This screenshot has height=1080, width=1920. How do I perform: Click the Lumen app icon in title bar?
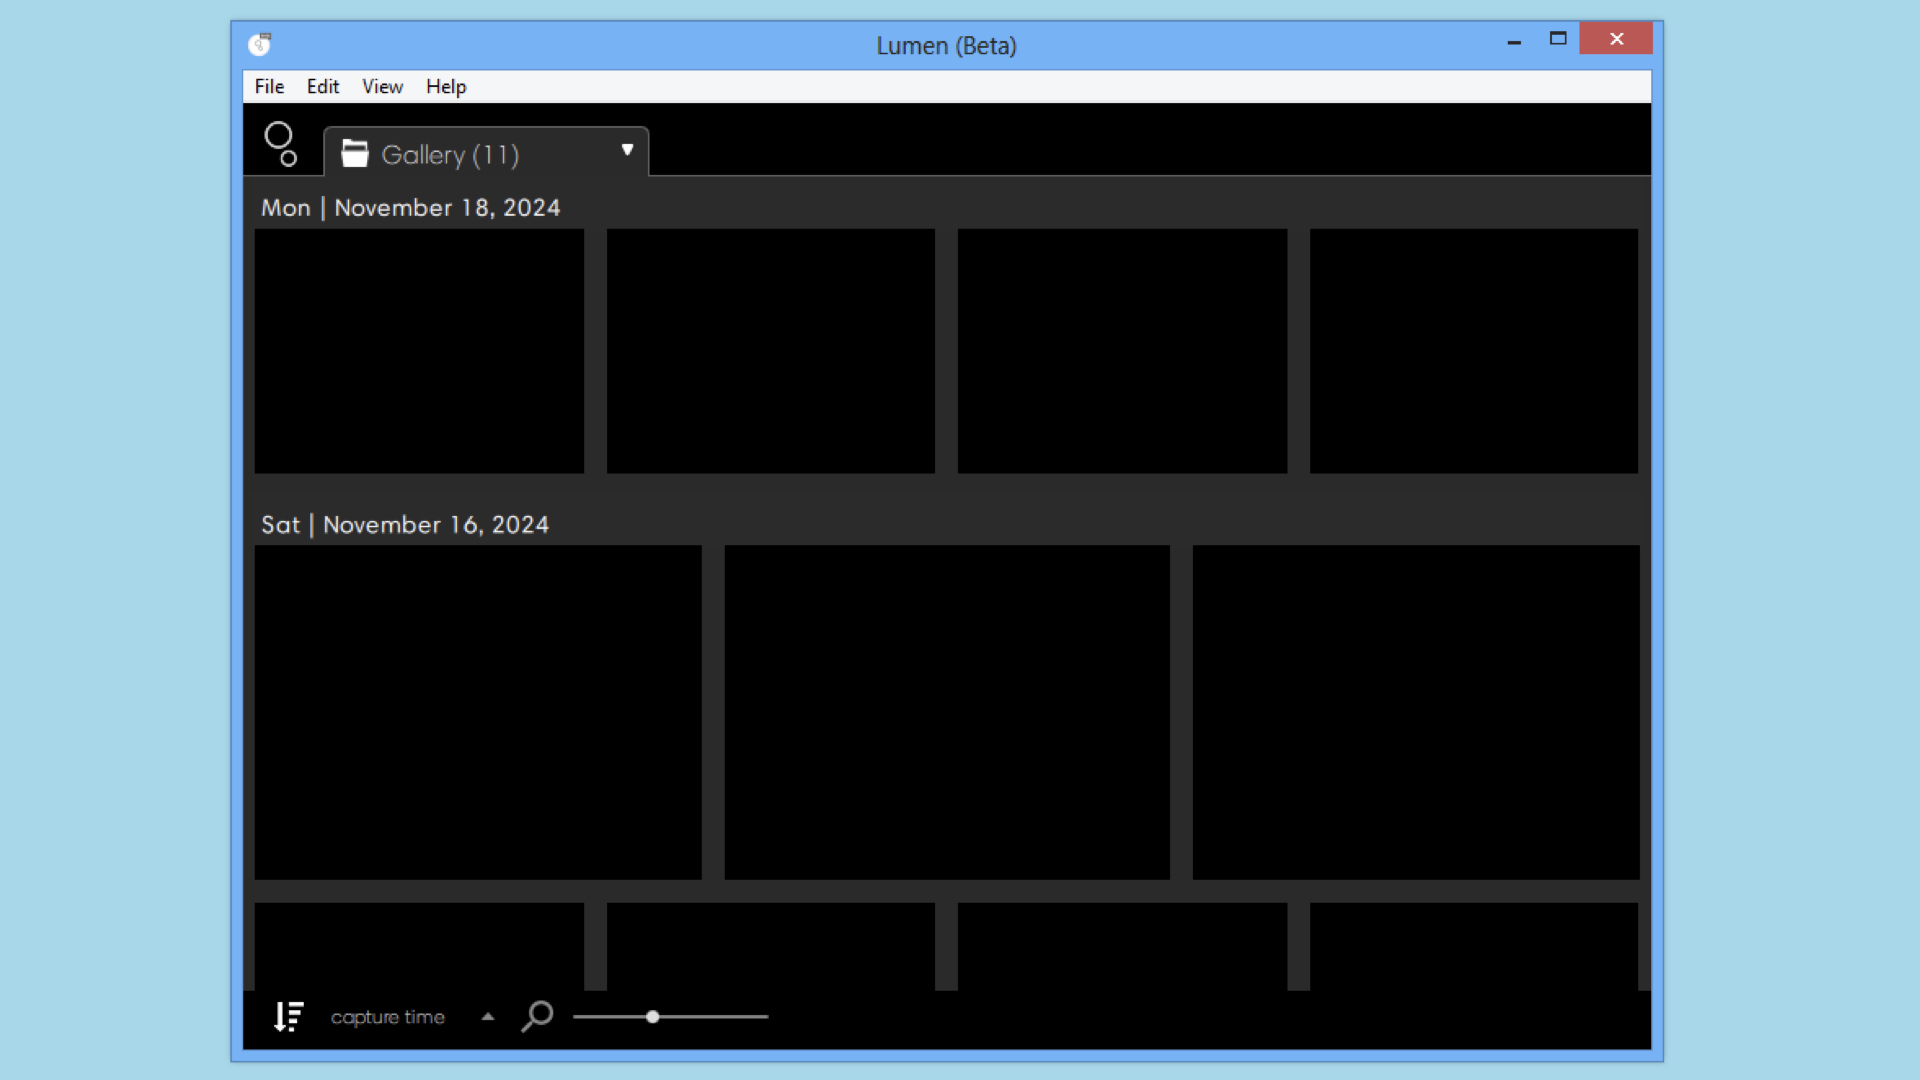260,44
